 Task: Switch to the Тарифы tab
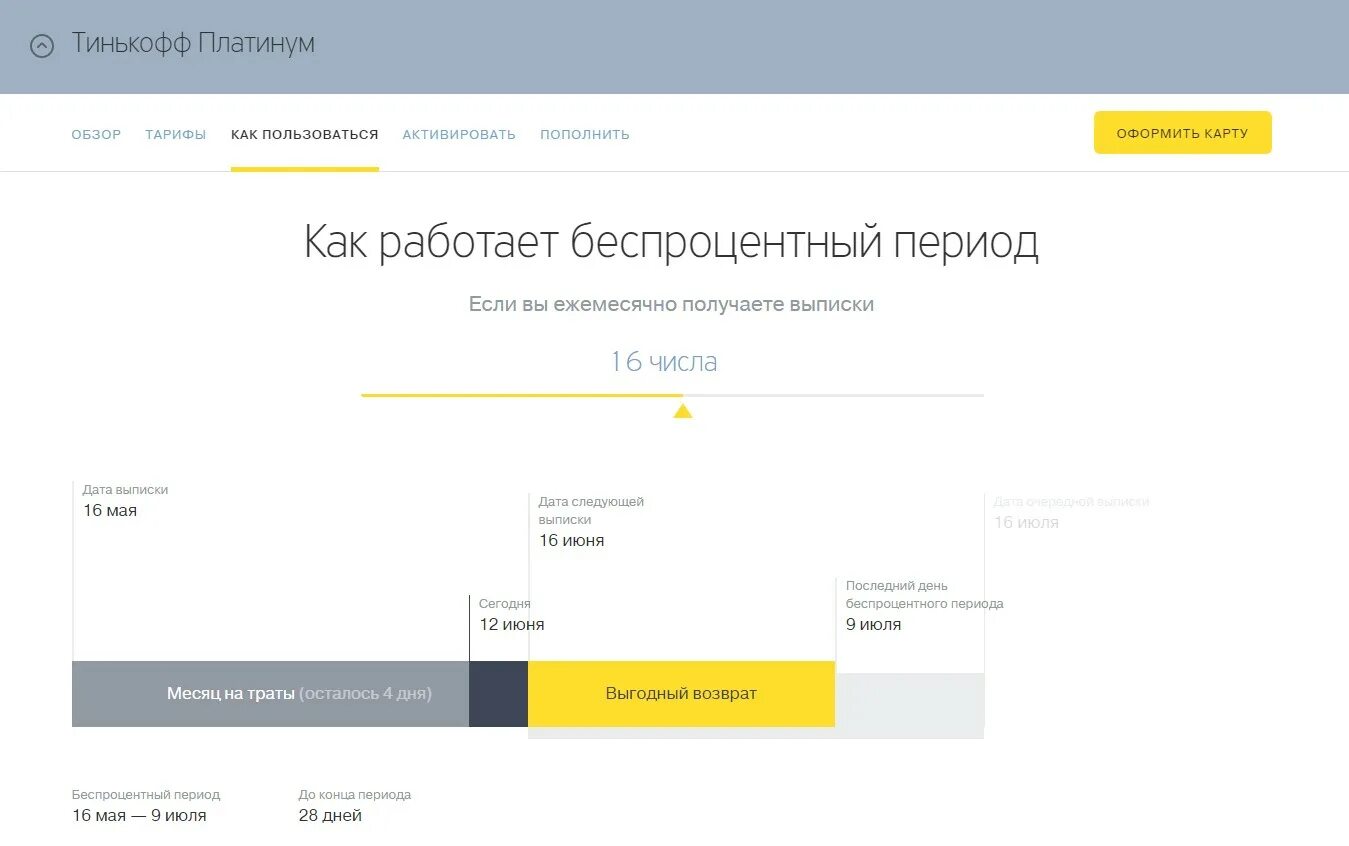click(176, 134)
